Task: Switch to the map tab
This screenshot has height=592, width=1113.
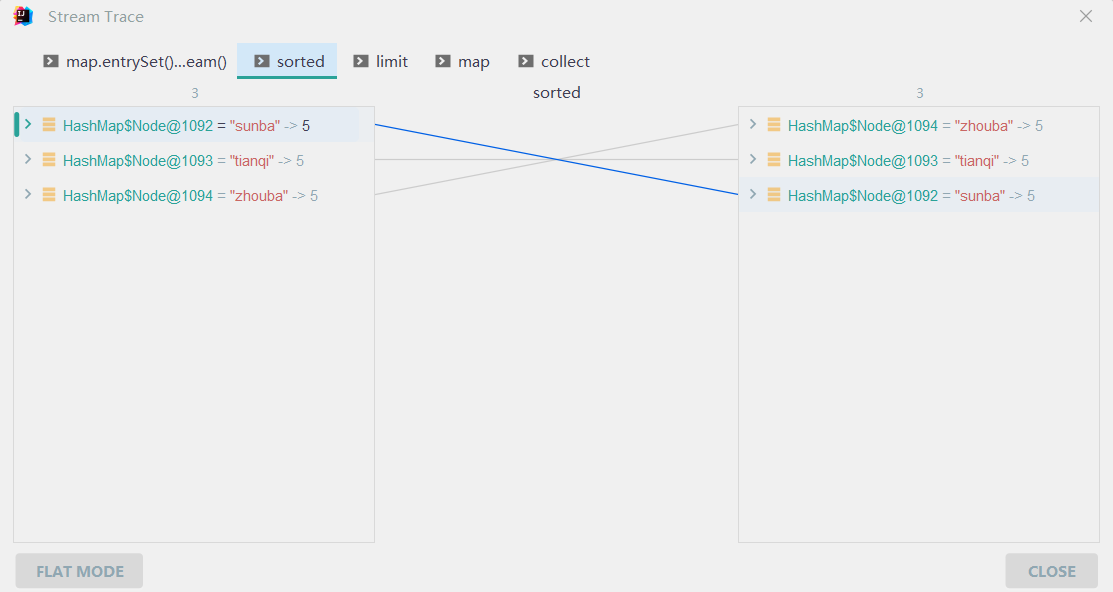Action: tap(462, 62)
